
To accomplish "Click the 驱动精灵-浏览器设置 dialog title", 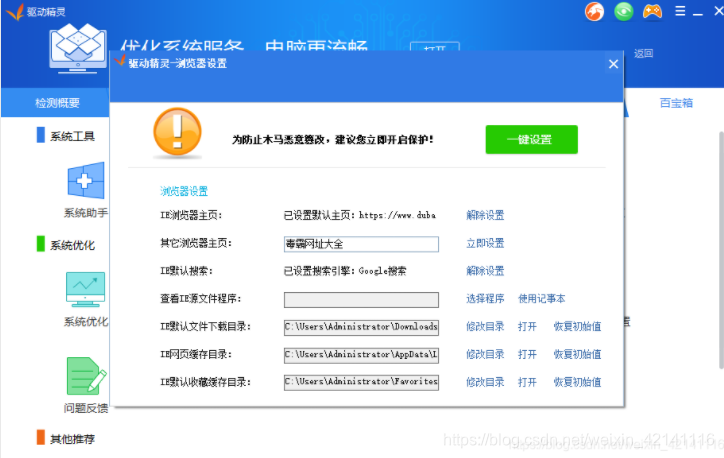I will [x=177, y=63].
